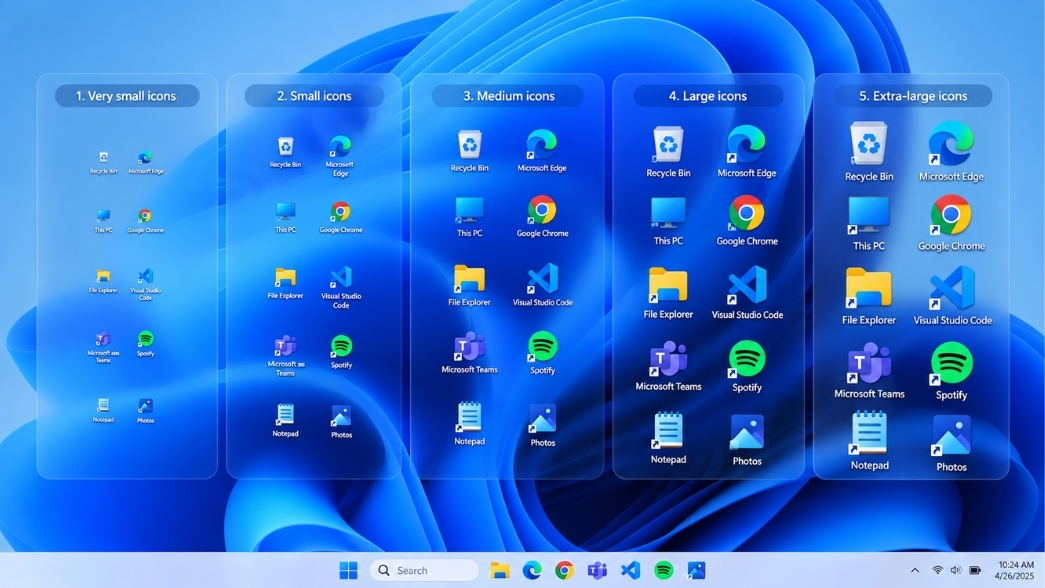Select Visual Studio Code in Medium icons panel
The image size is (1045, 588).
[542, 285]
